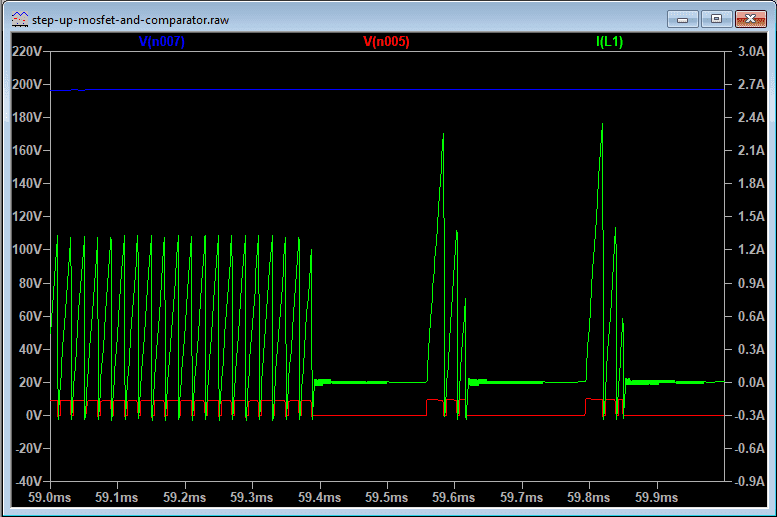Click the -0.9A label on current axis

[x=750, y=481]
